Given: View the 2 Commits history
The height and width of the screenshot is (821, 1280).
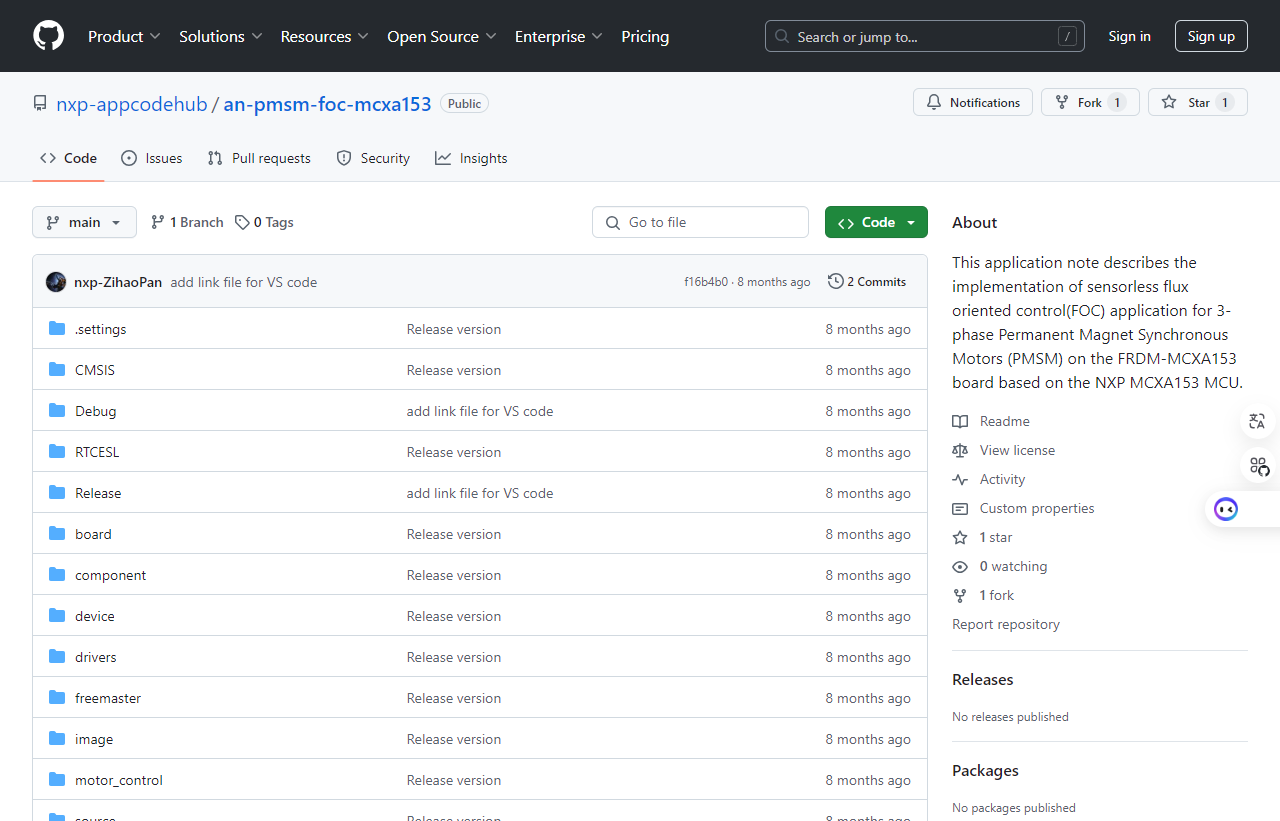Looking at the screenshot, I should point(867,282).
